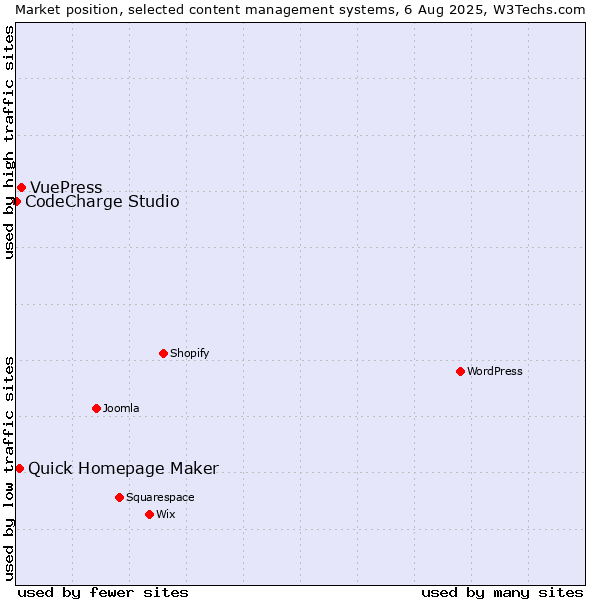Click the Quick Homepage Maker red marker
The image size is (600, 600).
[x=20, y=468]
